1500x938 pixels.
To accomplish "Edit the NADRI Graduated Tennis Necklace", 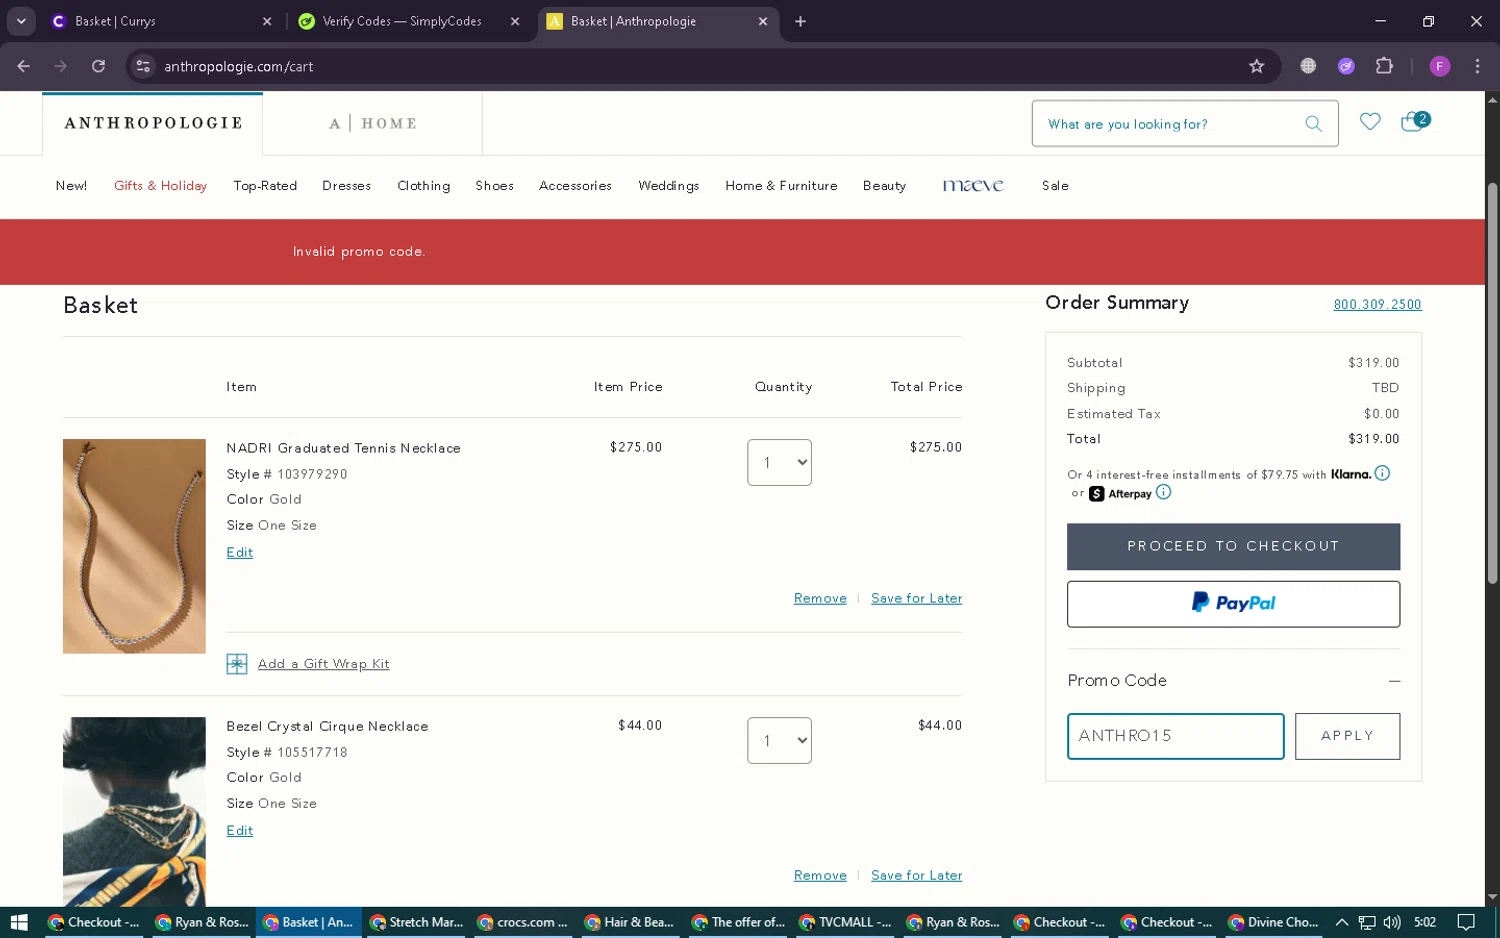I will pos(239,552).
